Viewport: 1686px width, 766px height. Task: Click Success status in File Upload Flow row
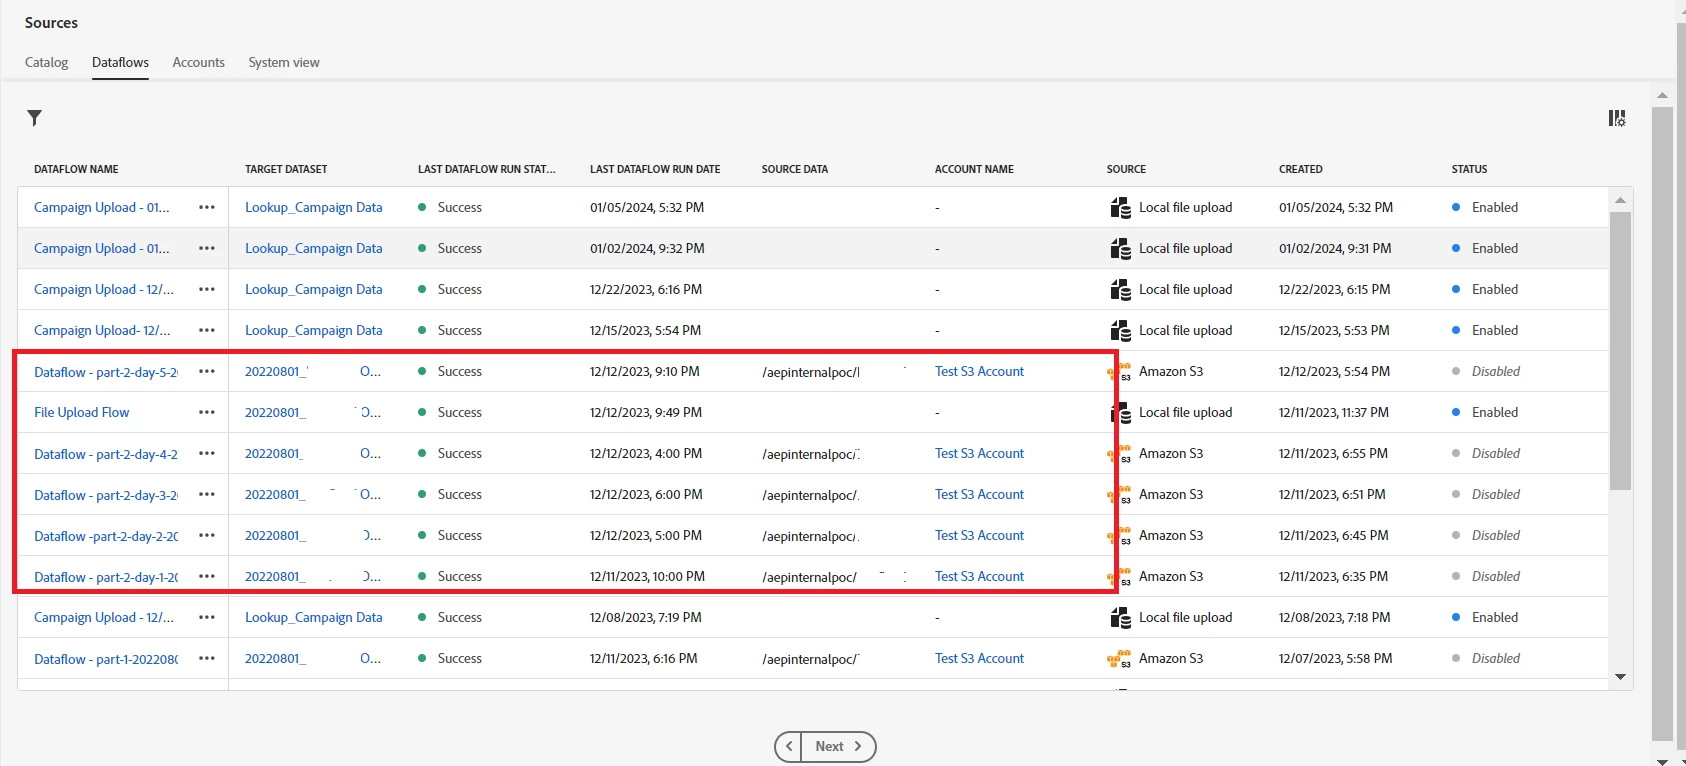460,412
